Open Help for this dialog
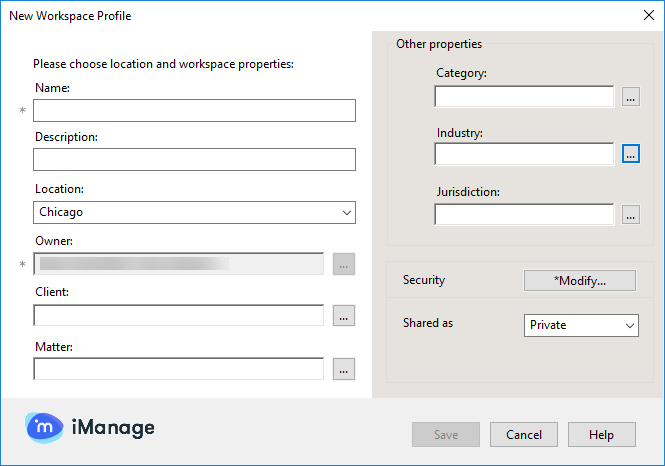Viewport: 665px width, 466px height. tap(601, 435)
